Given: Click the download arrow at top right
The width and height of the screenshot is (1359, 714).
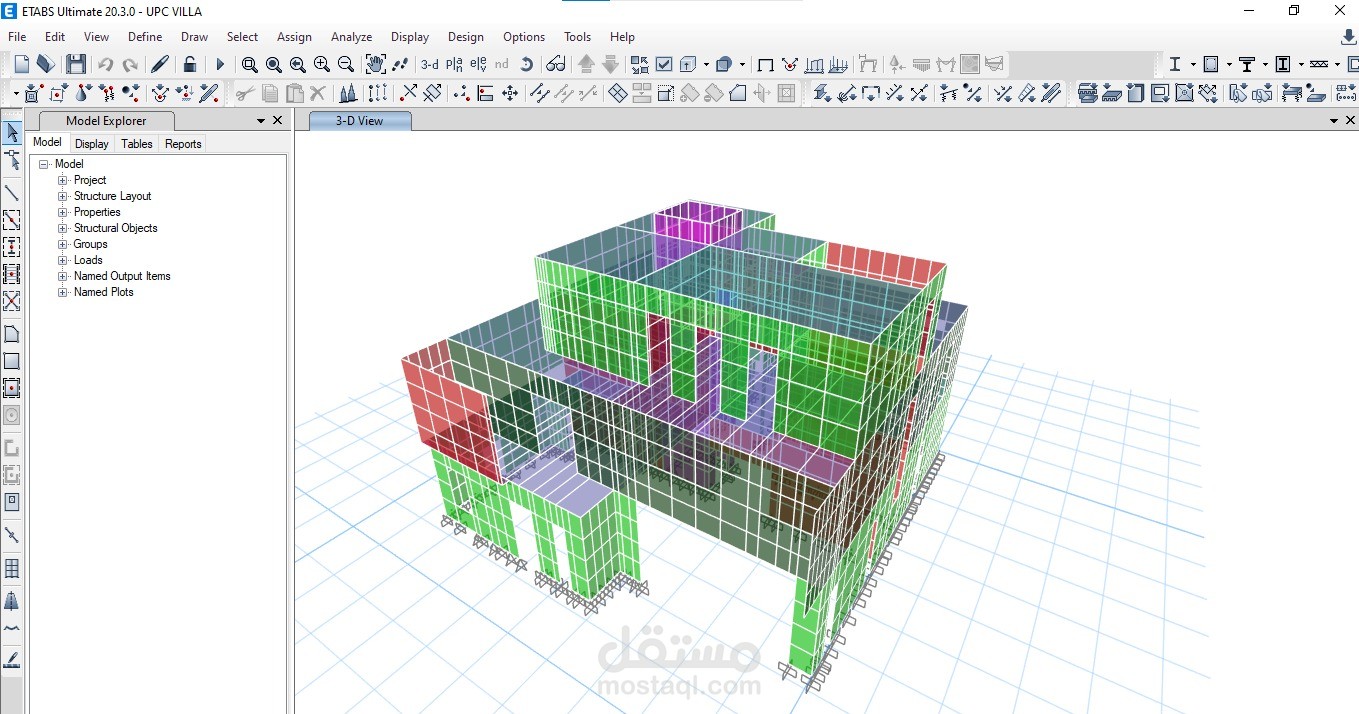Looking at the screenshot, I should coord(1349,37).
